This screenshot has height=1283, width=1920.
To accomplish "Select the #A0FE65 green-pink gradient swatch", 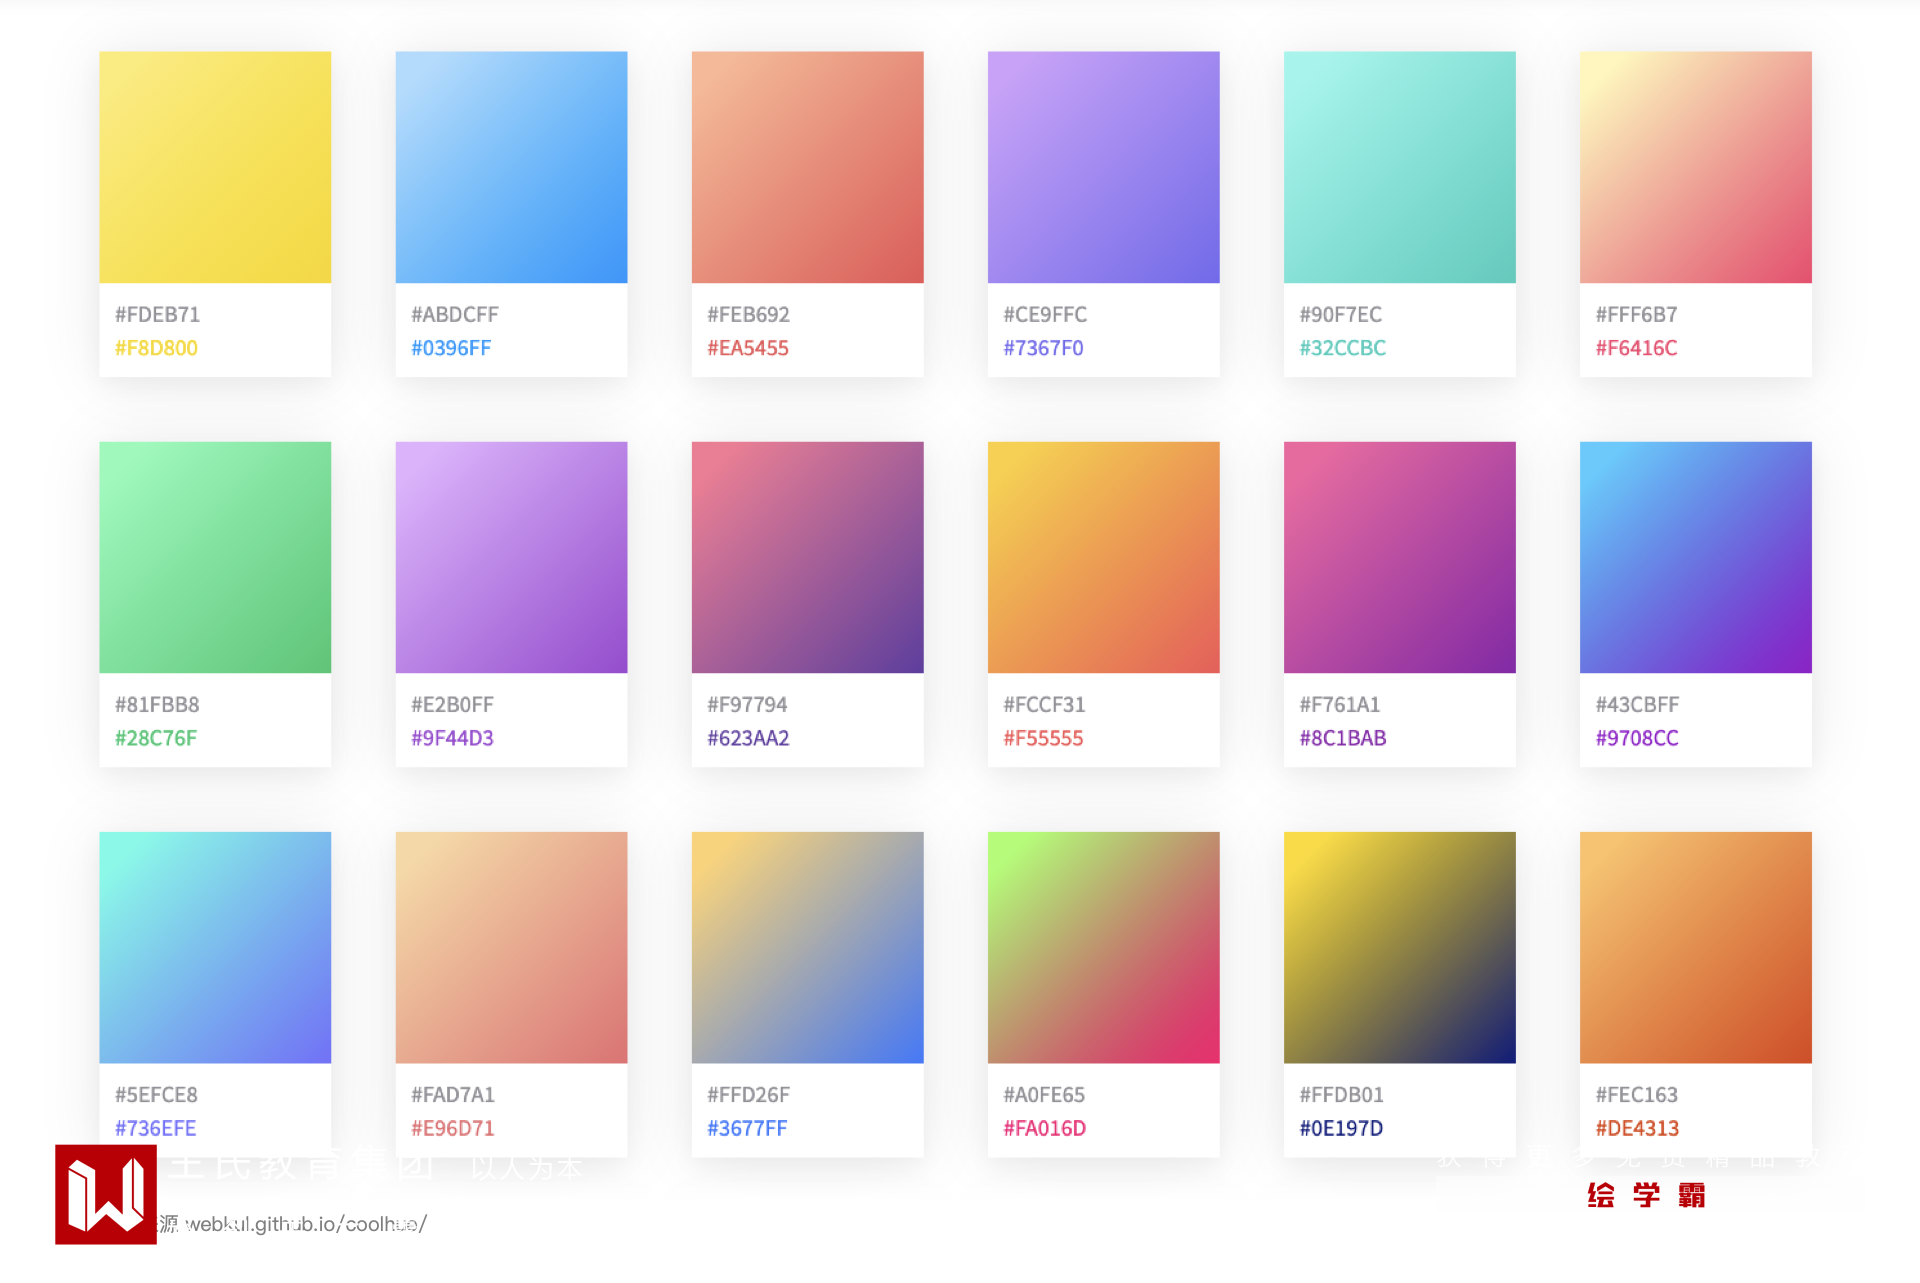I will click(1103, 947).
